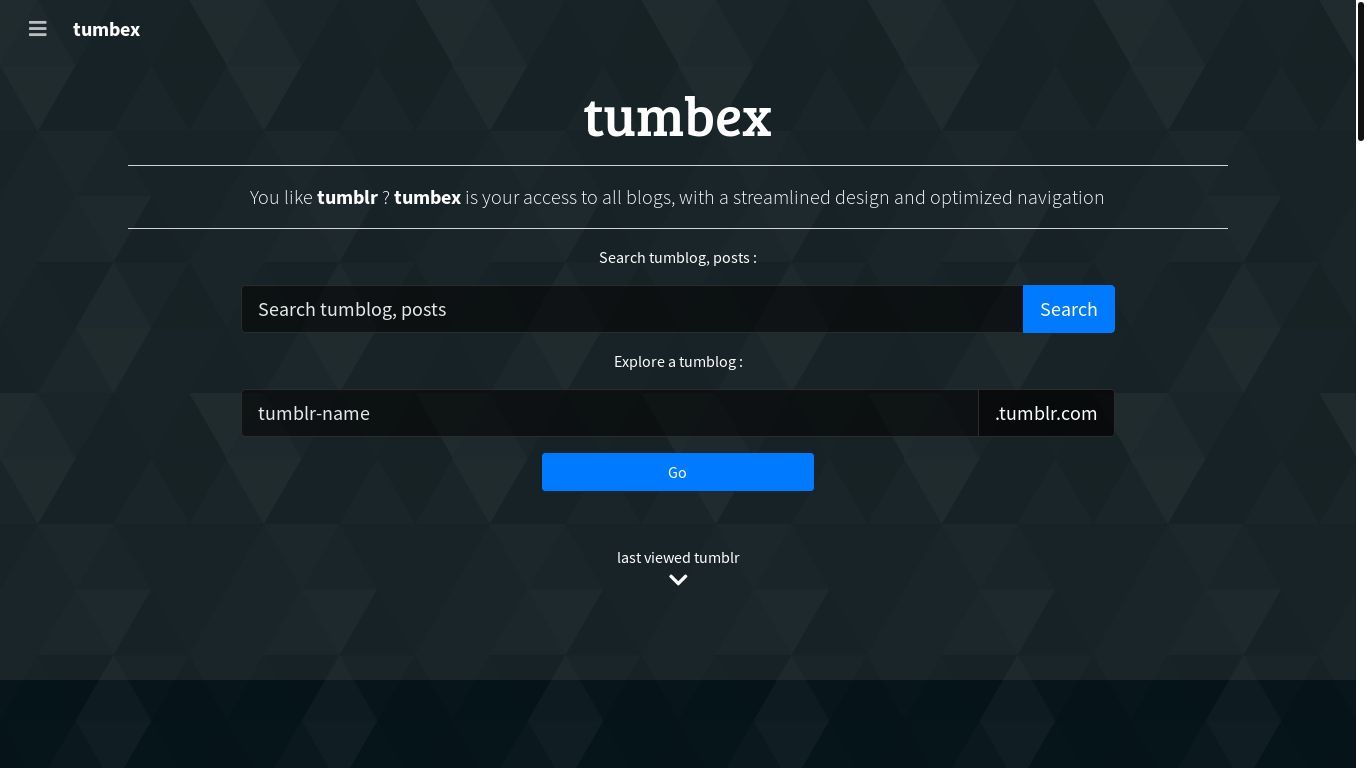Focus the tumblr-name input field
Screen dimensions: 1366x768
pos(610,413)
